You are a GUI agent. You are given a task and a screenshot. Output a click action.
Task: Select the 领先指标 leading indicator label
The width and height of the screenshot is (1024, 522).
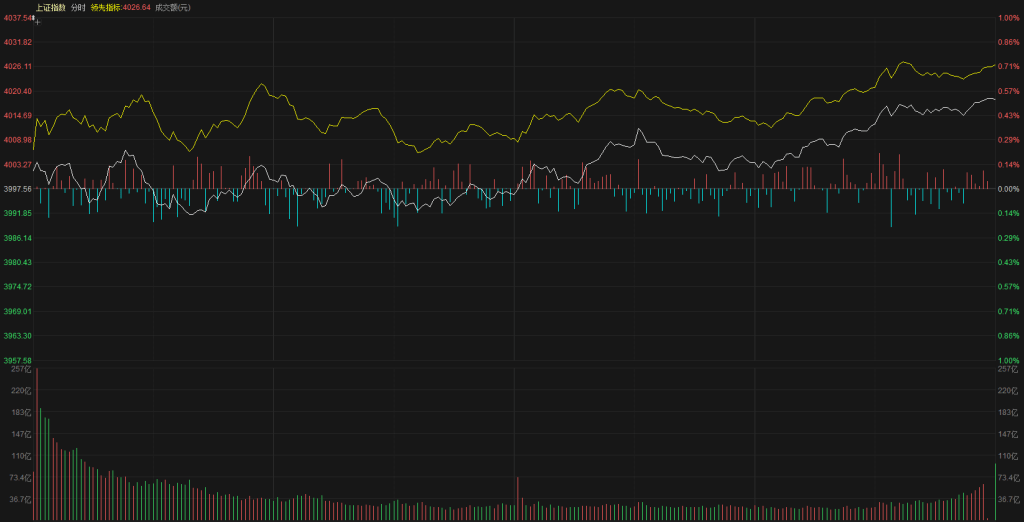(x=104, y=7)
